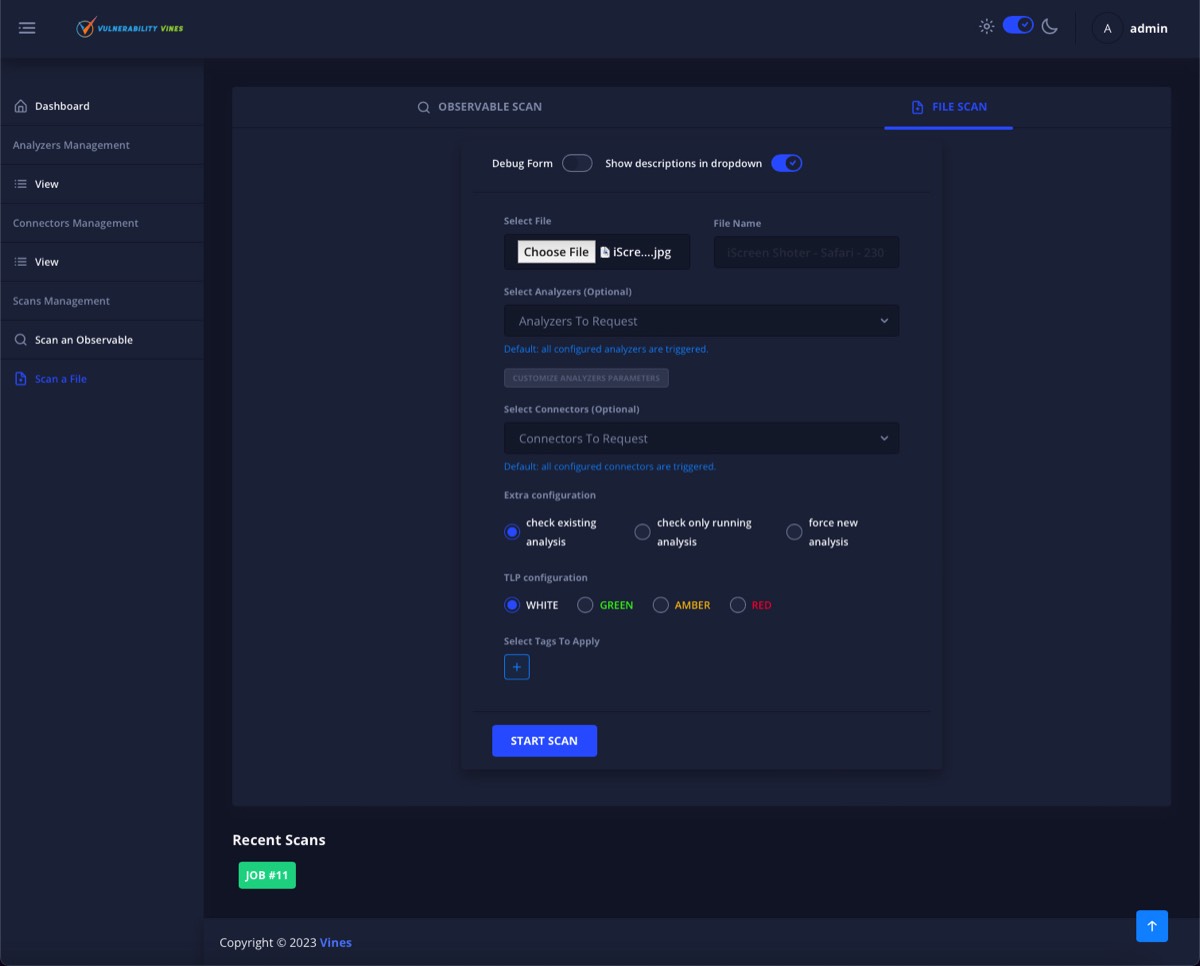Click the Vulnerability Vines logo
This screenshot has width=1200, height=966.
[x=130, y=28]
